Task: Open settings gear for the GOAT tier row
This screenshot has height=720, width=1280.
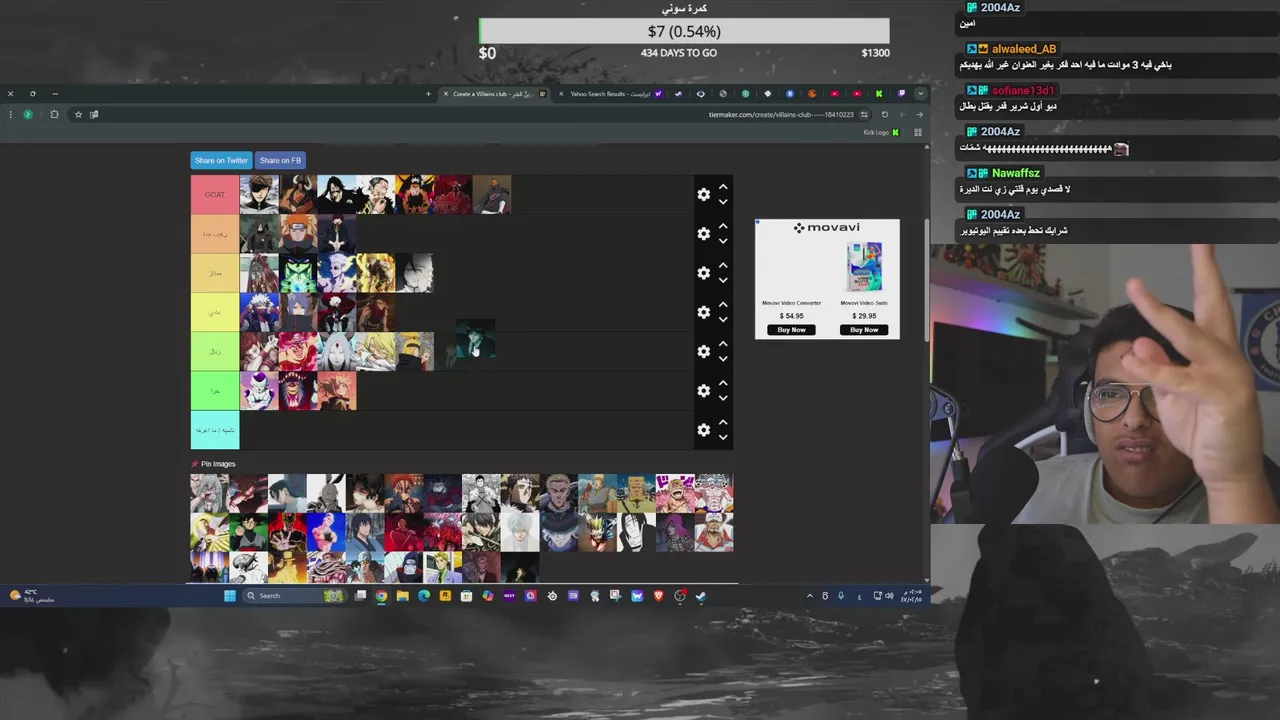Action: click(x=704, y=194)
